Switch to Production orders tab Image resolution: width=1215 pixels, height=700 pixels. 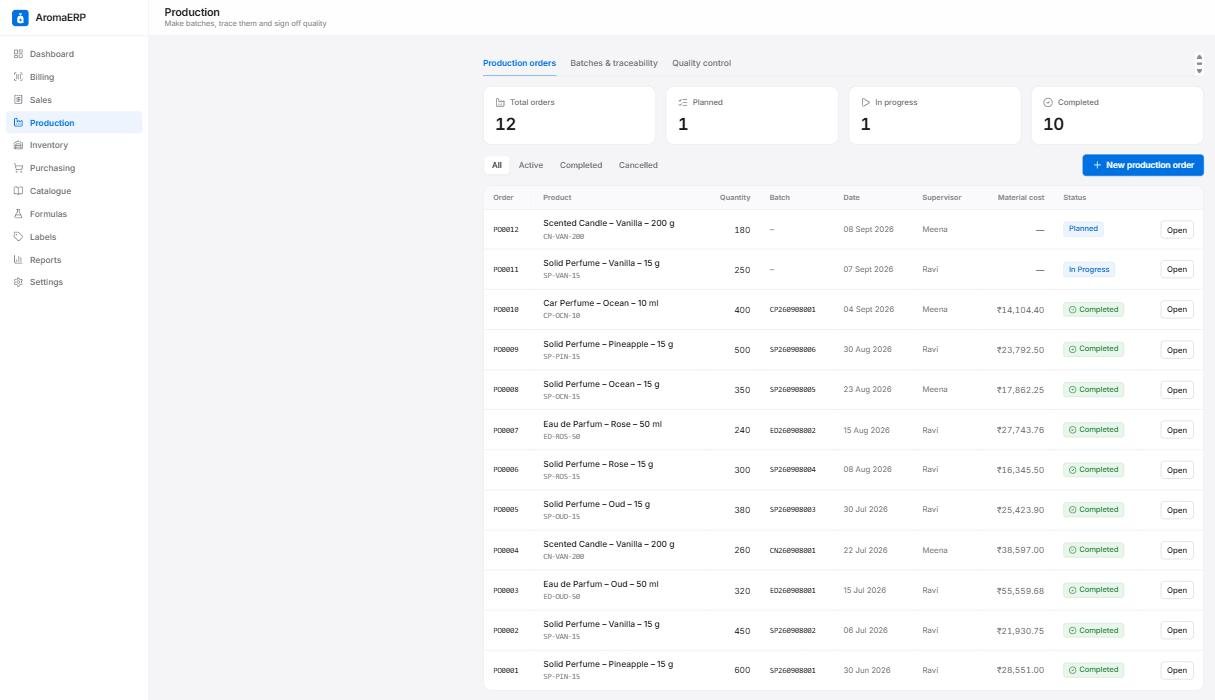(x=519, y=63)
